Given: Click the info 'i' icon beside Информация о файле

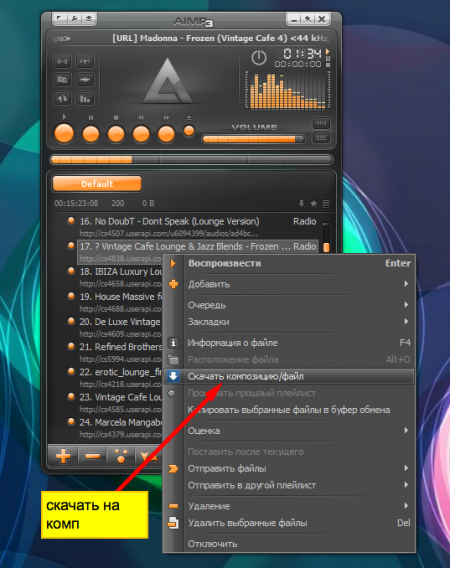Looking at the screenshot, I should (x=173, y=342).
